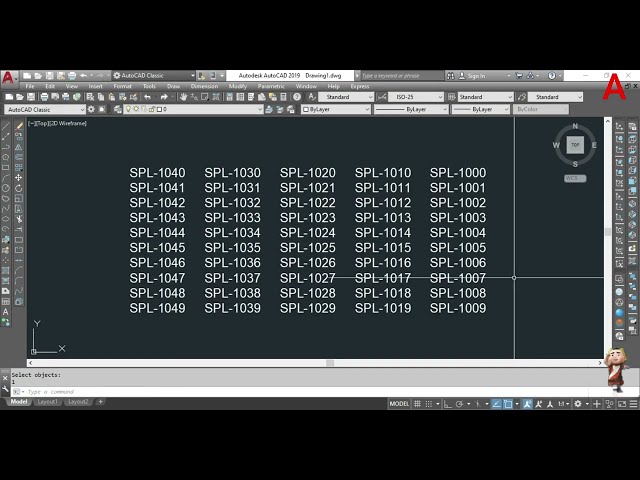Switch to the Layout1 tab

pos(48,402)
